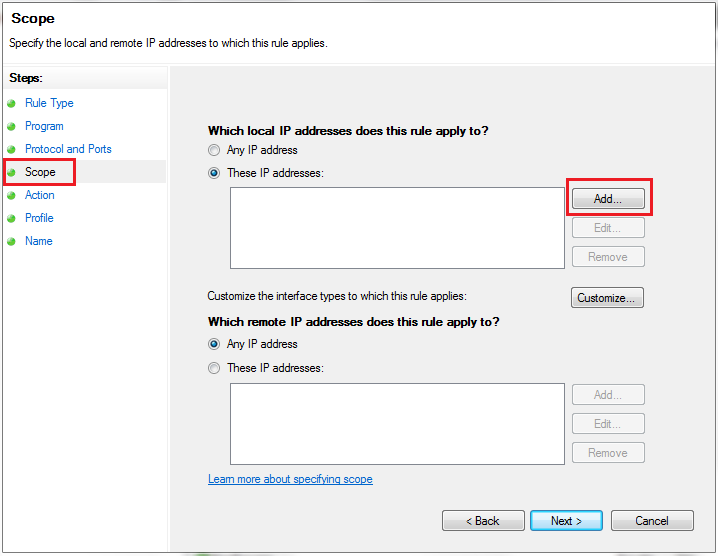Viewport: 718px width, 556px height.
Task: Click Edit button for remote IP addresses
Action: (608, 424)
